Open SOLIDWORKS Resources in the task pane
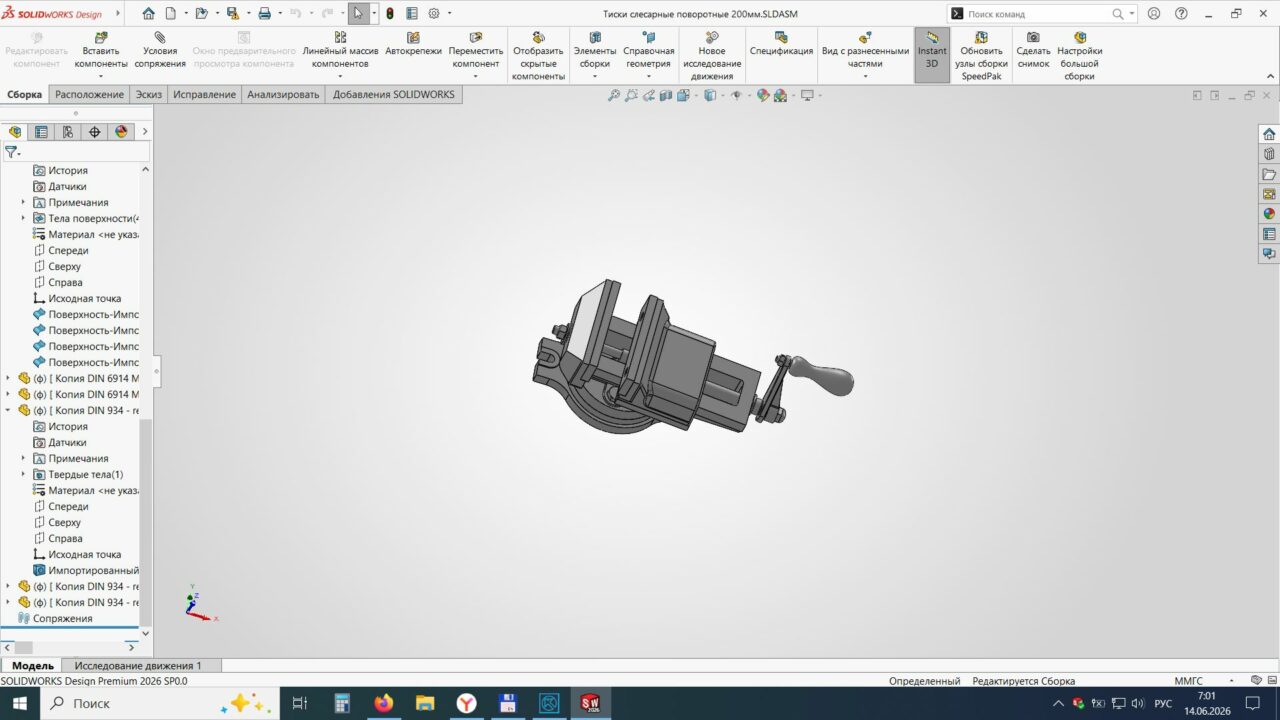 pyautogui.click(x=1269, y=134)
